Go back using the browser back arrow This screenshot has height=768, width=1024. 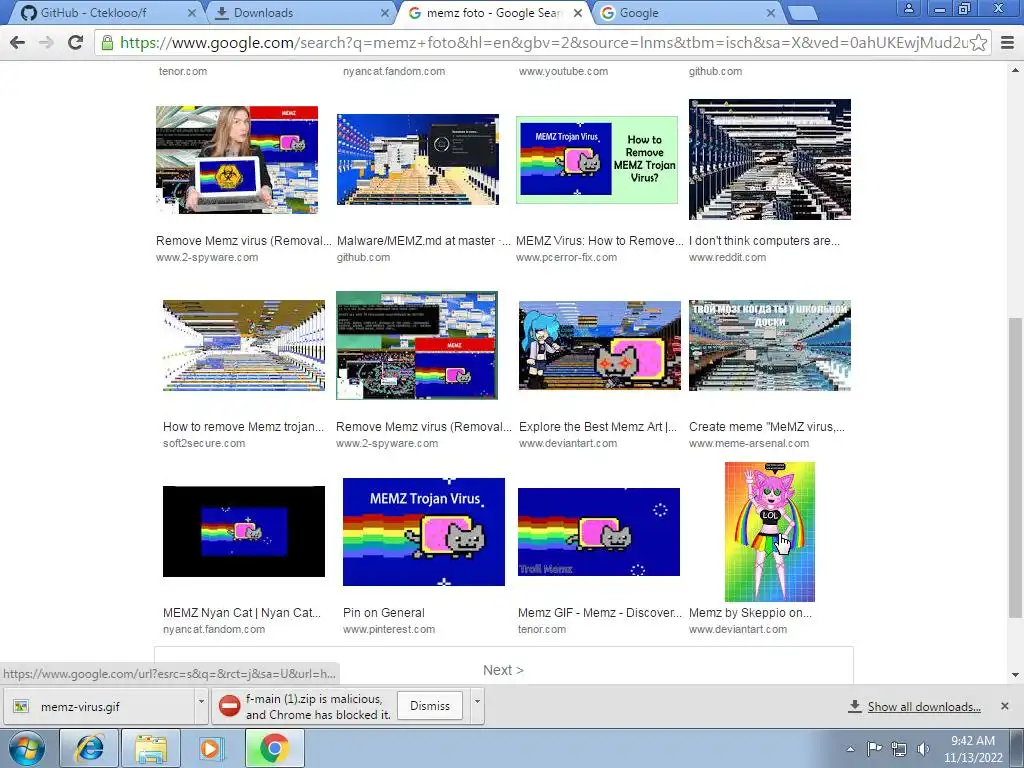pyautogui.click(x=18, y=43)
